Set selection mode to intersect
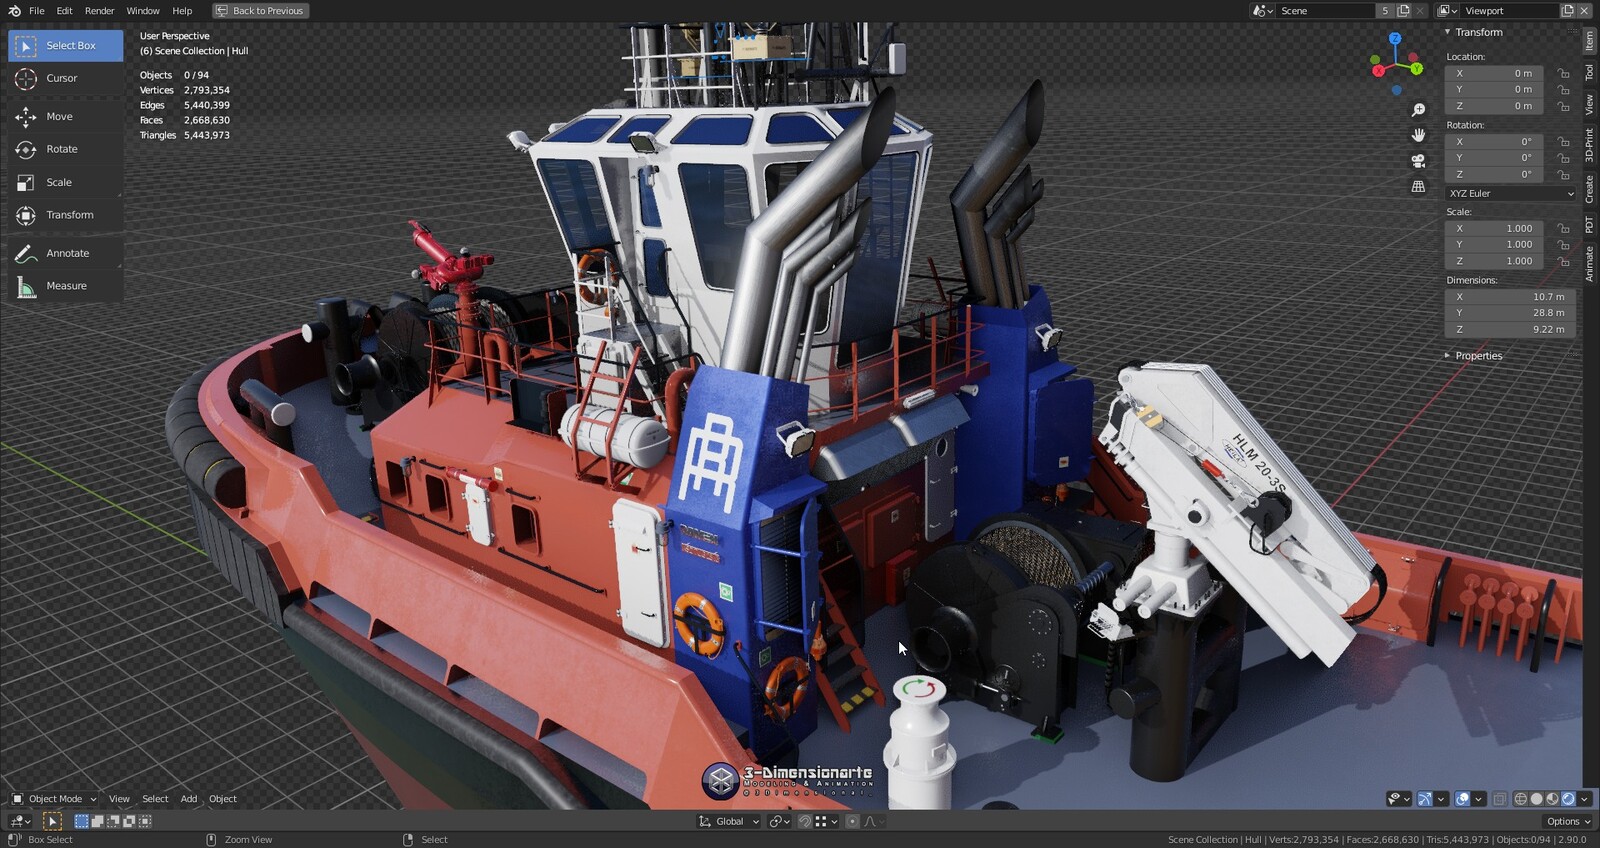The width and height of the screenshot is (1600, 848). pos(145,821)
